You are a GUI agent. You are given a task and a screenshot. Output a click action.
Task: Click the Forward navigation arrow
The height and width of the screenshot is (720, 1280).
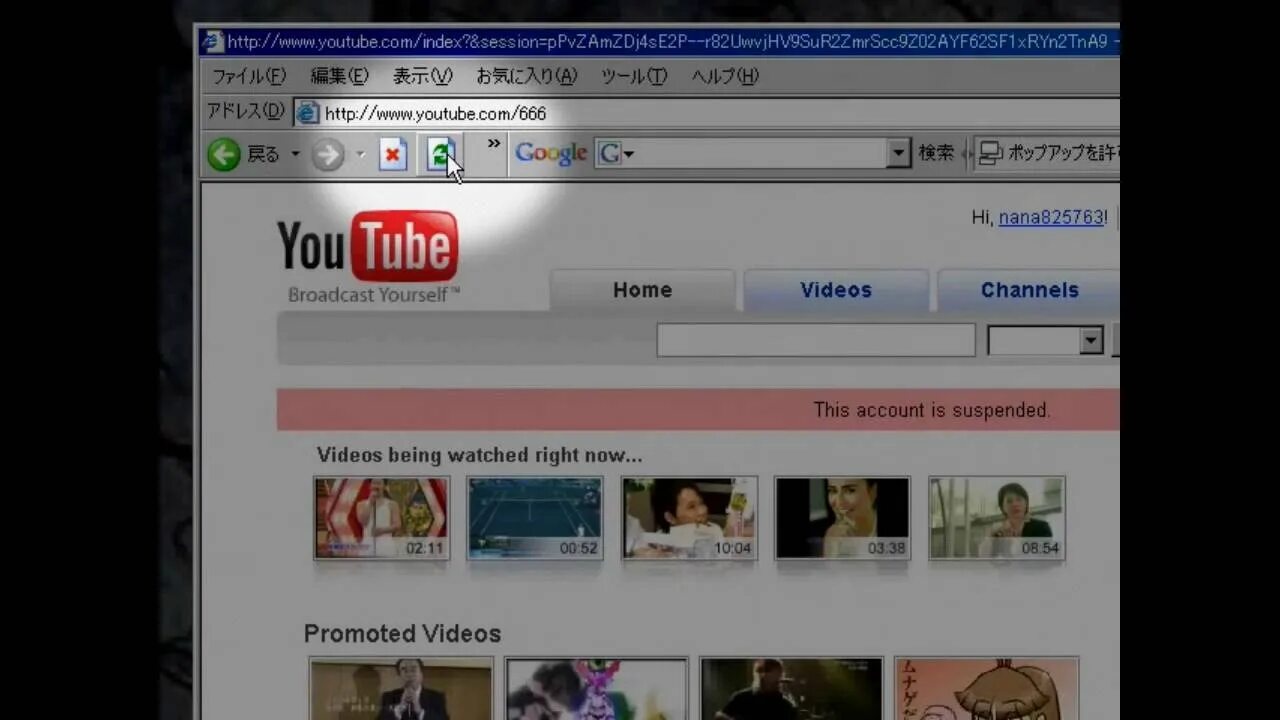point(328,154)
